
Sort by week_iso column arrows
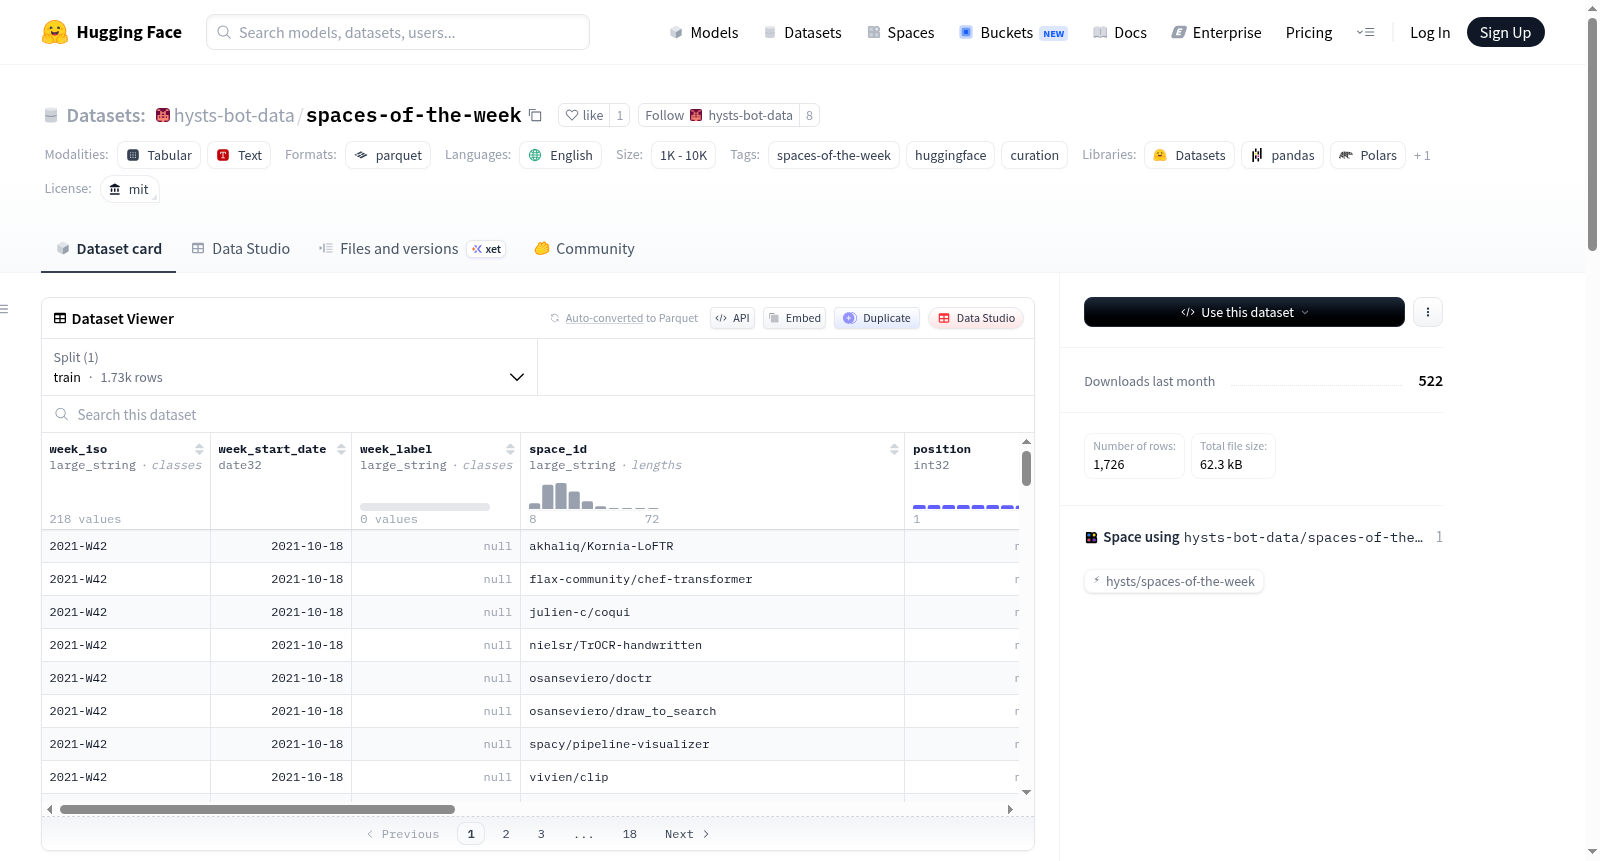click(199, 449)
